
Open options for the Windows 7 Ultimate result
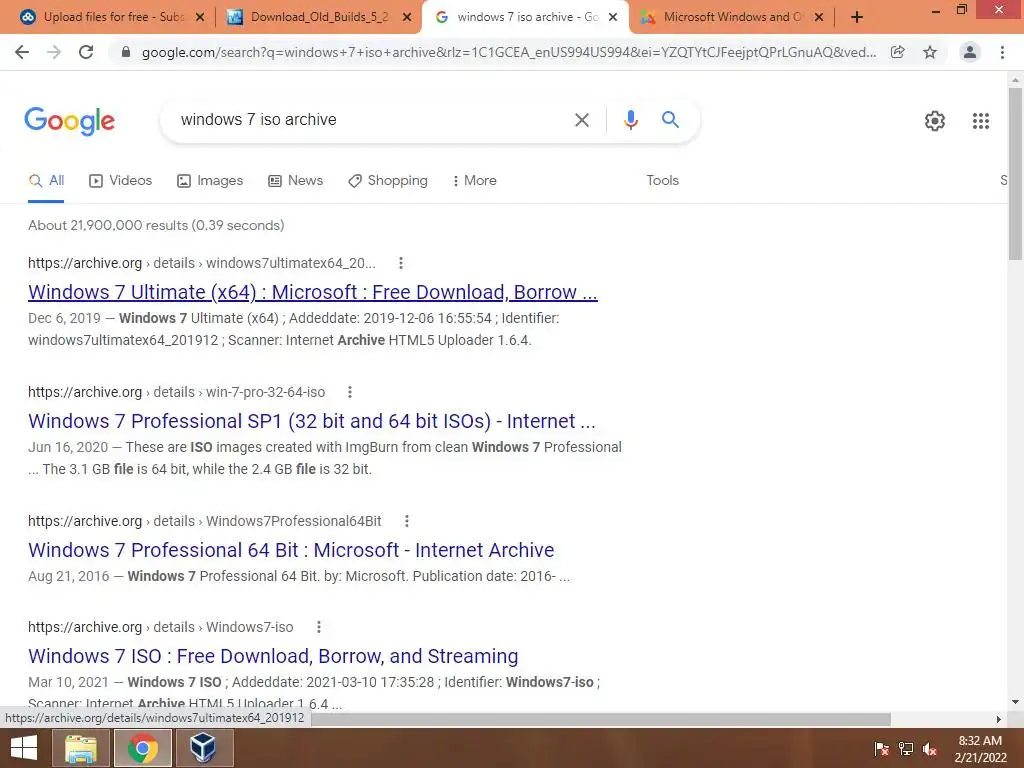[x=400, y=263]
